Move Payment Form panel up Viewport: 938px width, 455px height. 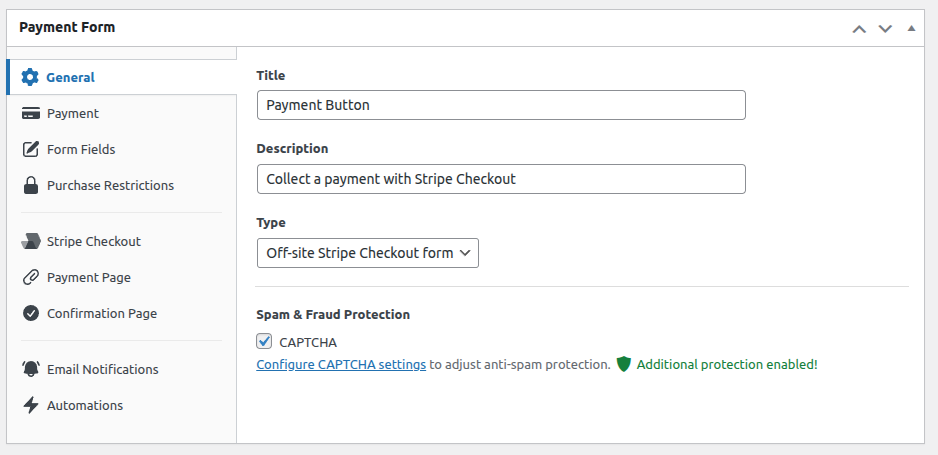coord(859,28)
